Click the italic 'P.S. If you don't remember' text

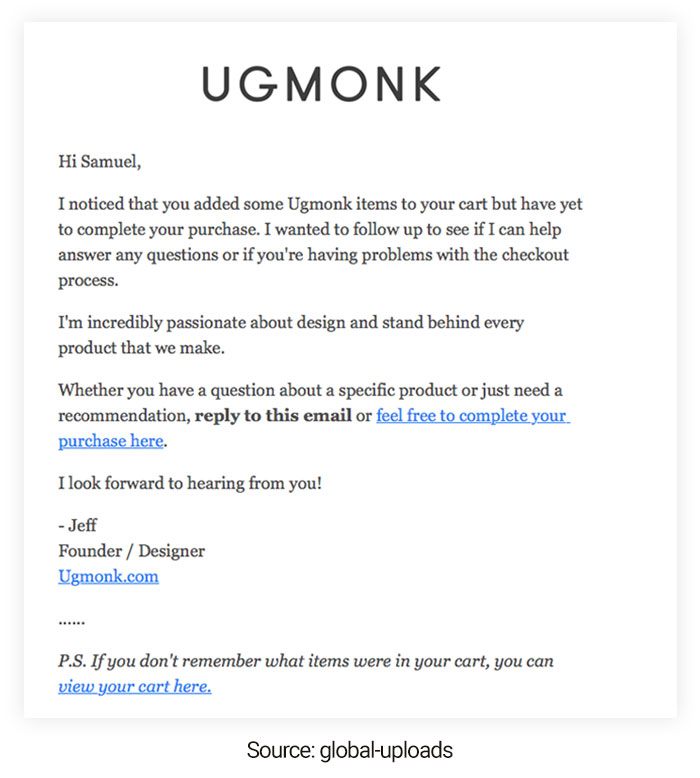coord(305,661)
